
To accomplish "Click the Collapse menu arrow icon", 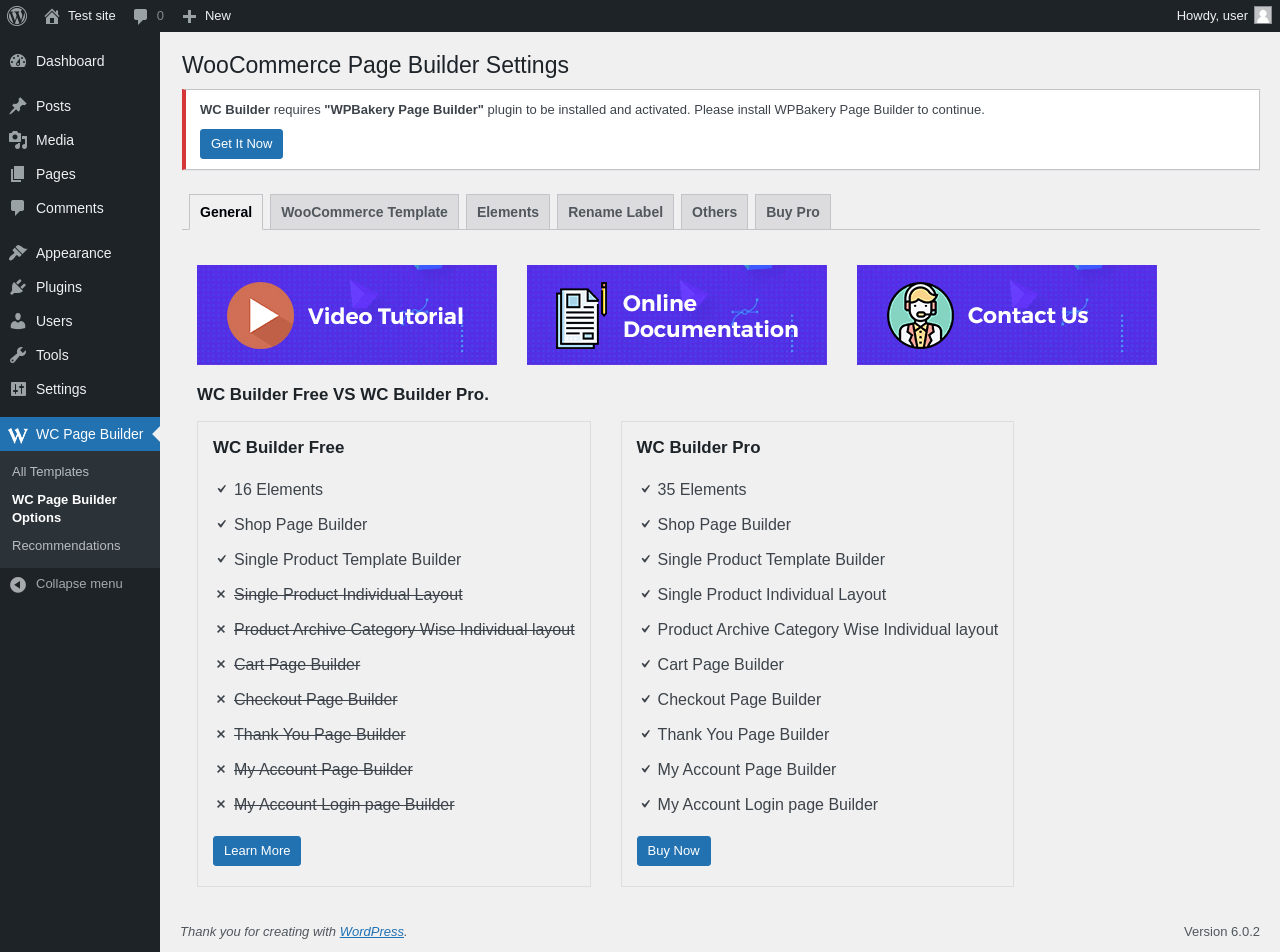I will point(18,584).
